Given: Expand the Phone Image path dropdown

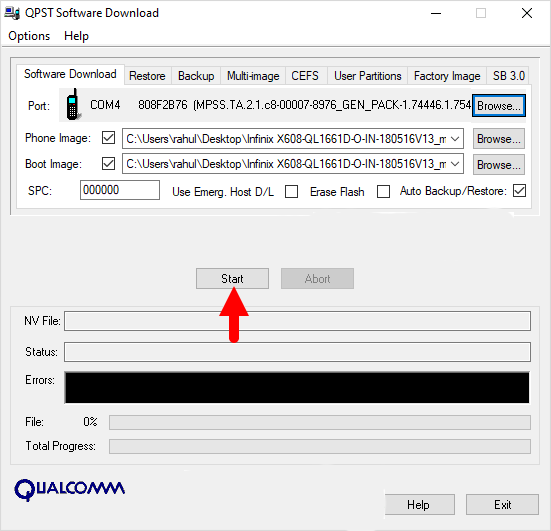Looking at the screenshot, I should point(455,139).
